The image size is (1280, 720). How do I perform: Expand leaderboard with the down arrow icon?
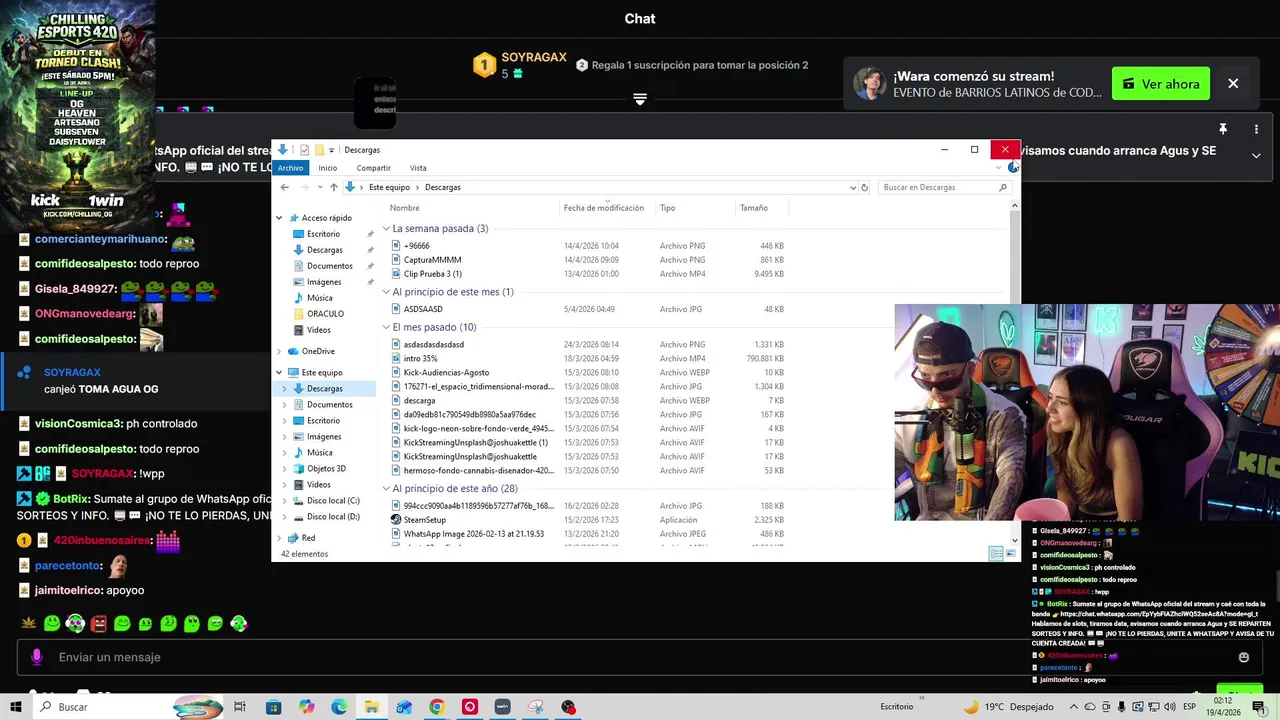[x=640, y=99]
